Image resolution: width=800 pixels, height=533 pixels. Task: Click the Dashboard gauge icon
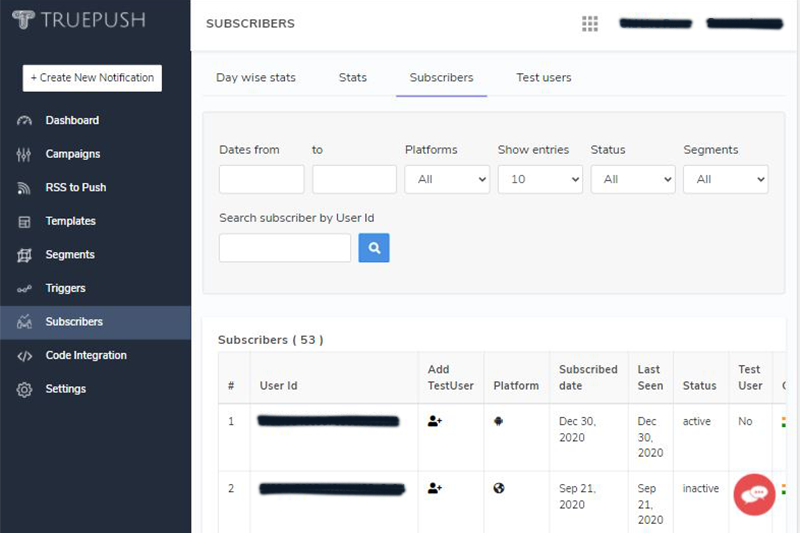click(x=24, y=121)
